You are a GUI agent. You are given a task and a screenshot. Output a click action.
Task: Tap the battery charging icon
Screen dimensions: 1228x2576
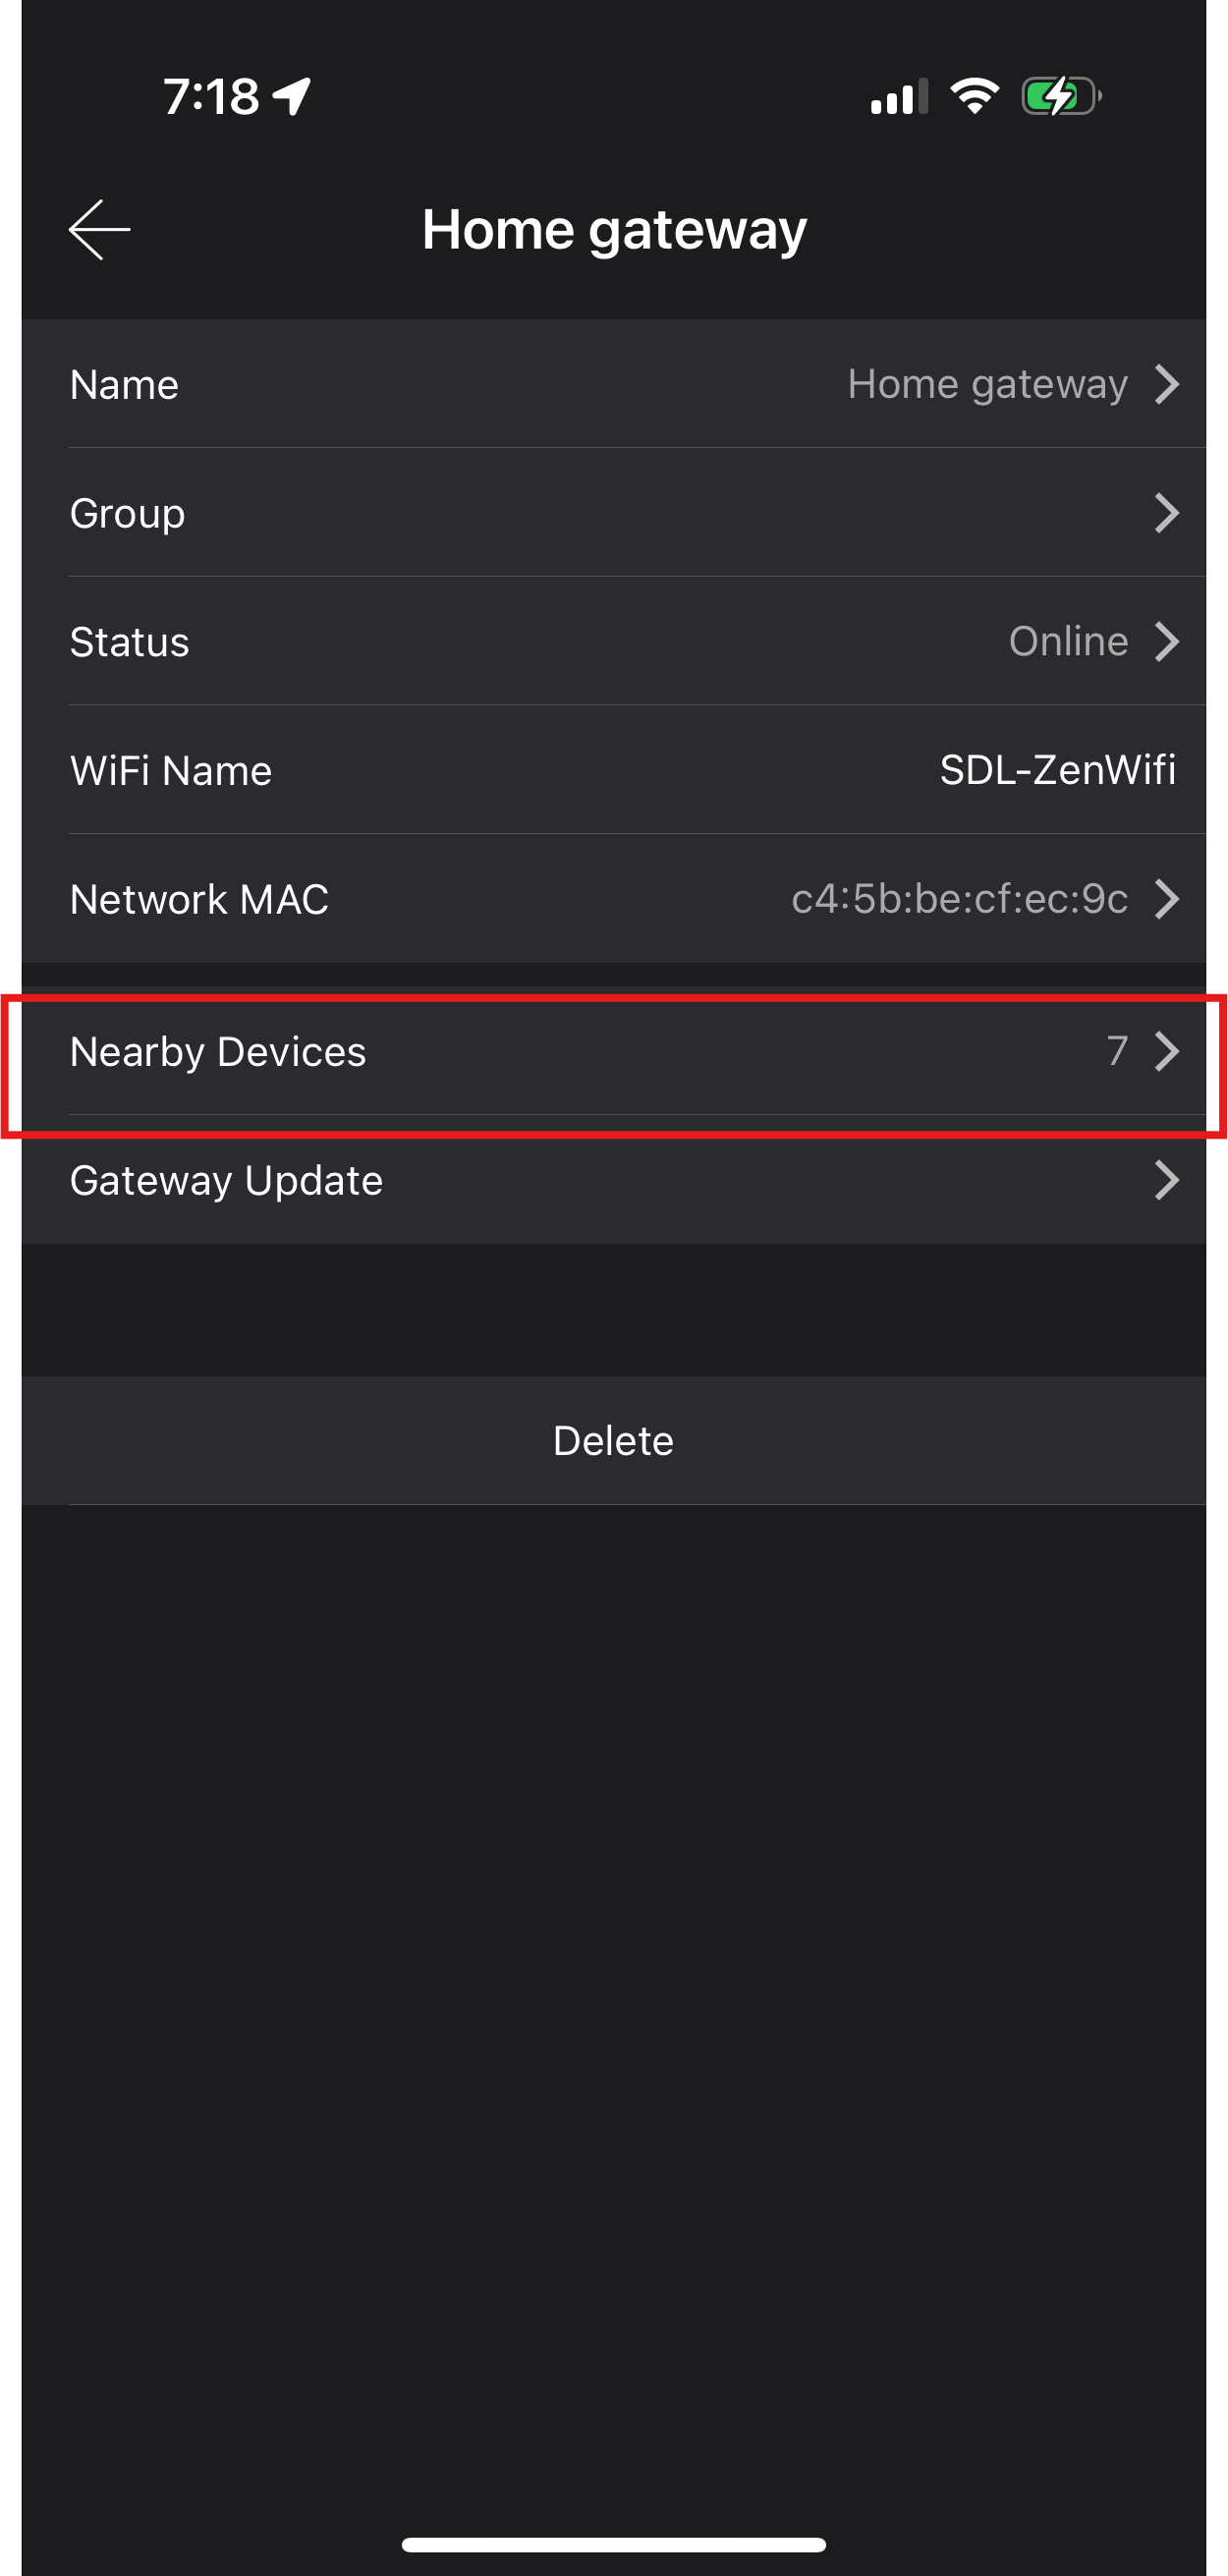click(x=1060, y=97)
